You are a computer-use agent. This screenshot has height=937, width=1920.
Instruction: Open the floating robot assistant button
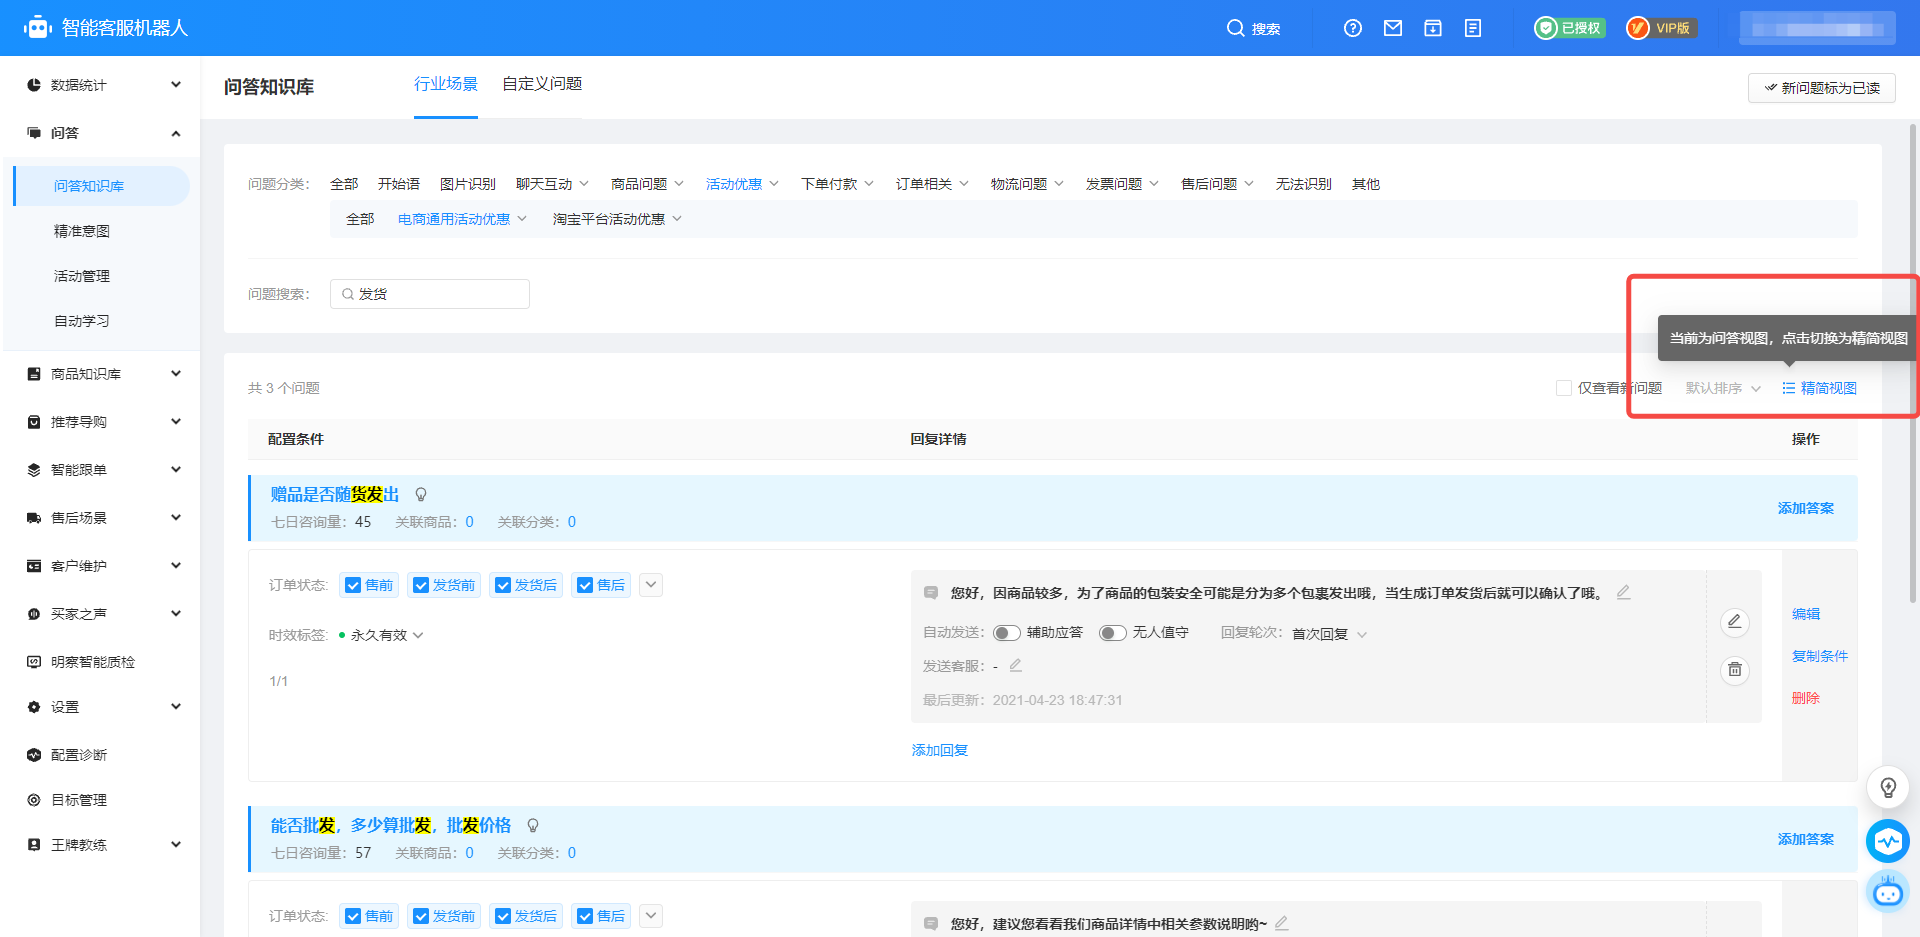pyautogui.click(x=1888, y=891)
